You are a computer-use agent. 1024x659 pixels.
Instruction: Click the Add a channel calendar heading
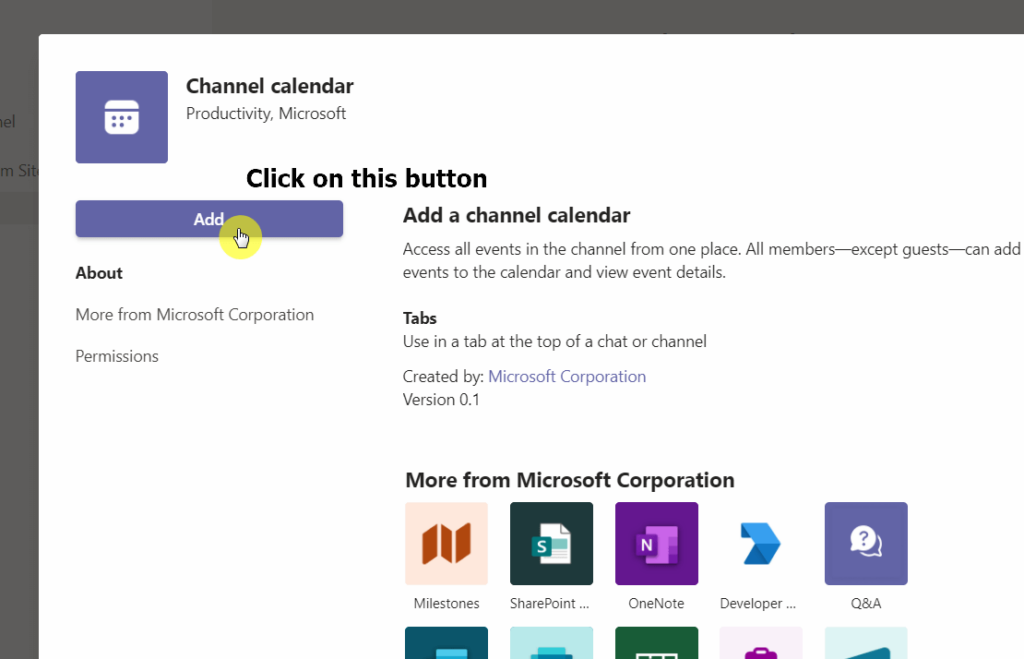517,215
